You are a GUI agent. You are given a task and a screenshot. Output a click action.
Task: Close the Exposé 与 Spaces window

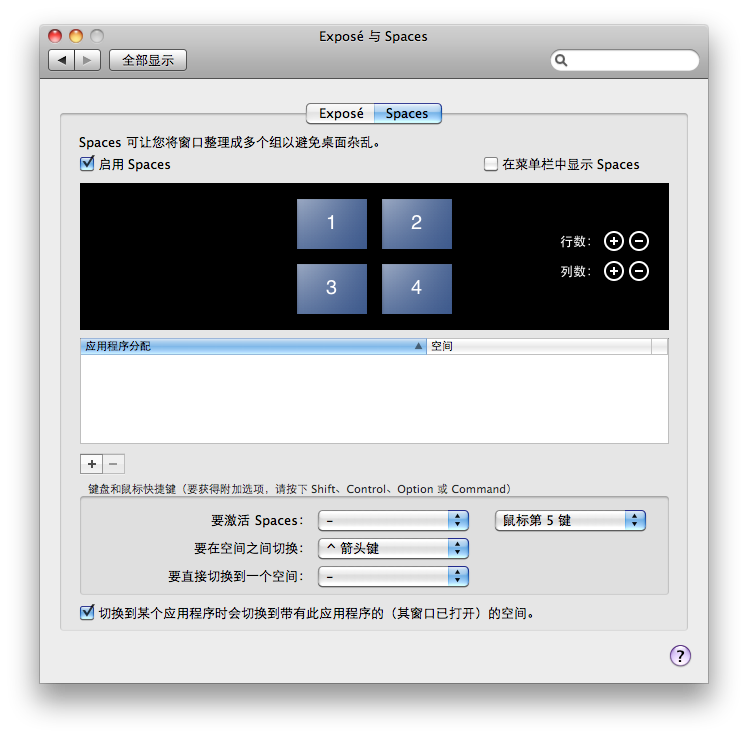[x=55, y=36]
